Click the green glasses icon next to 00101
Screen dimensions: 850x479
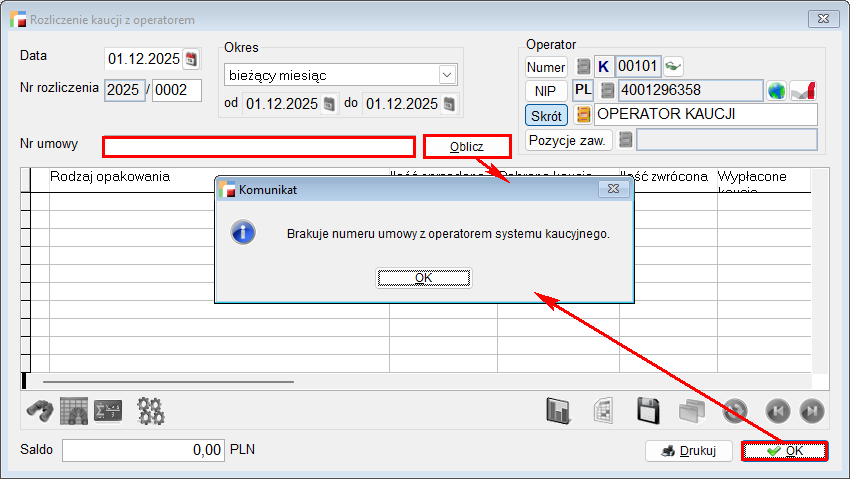click(674, 67)
